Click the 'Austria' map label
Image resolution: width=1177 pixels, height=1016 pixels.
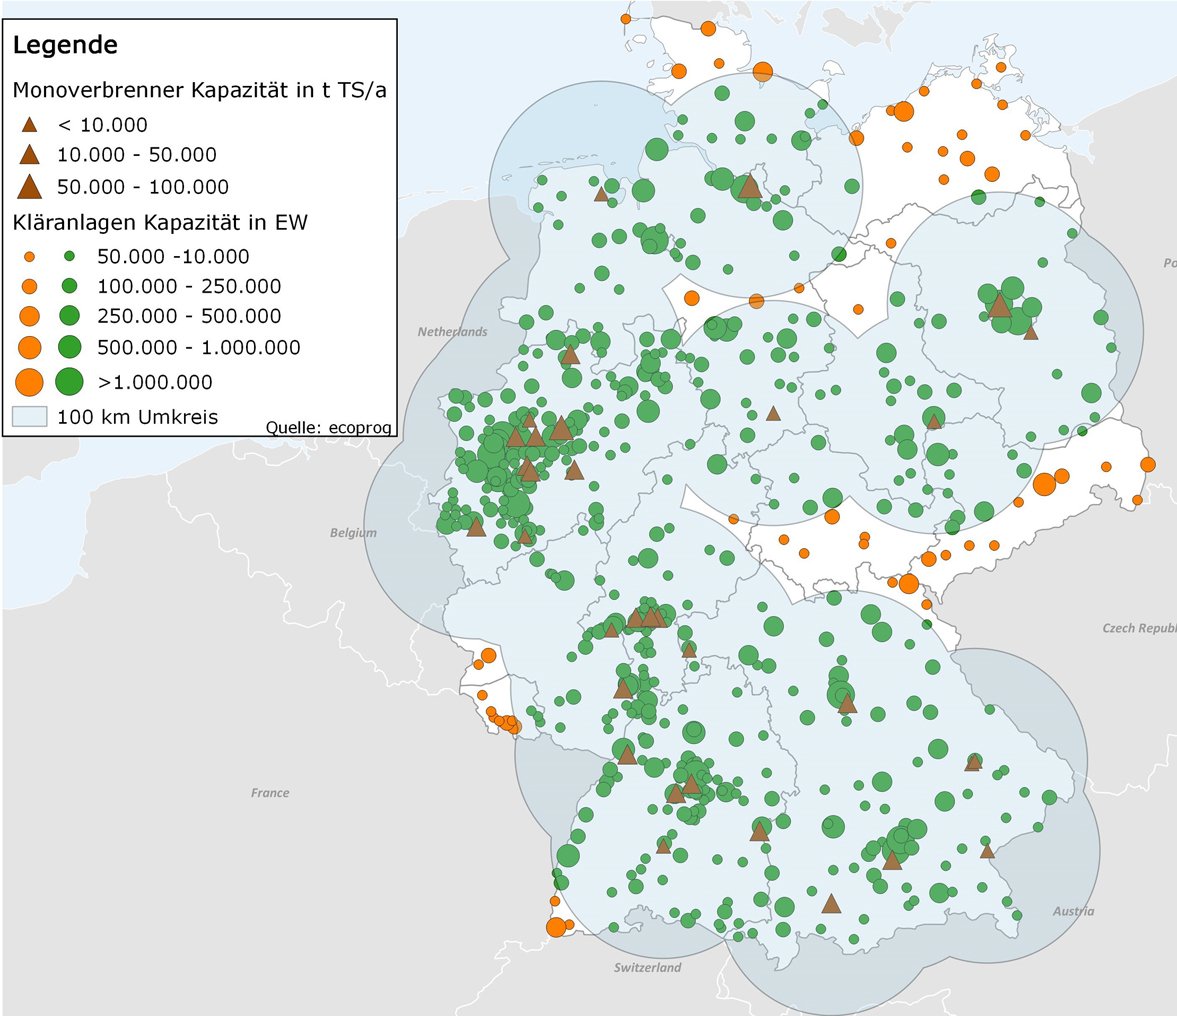(1073, 911)
